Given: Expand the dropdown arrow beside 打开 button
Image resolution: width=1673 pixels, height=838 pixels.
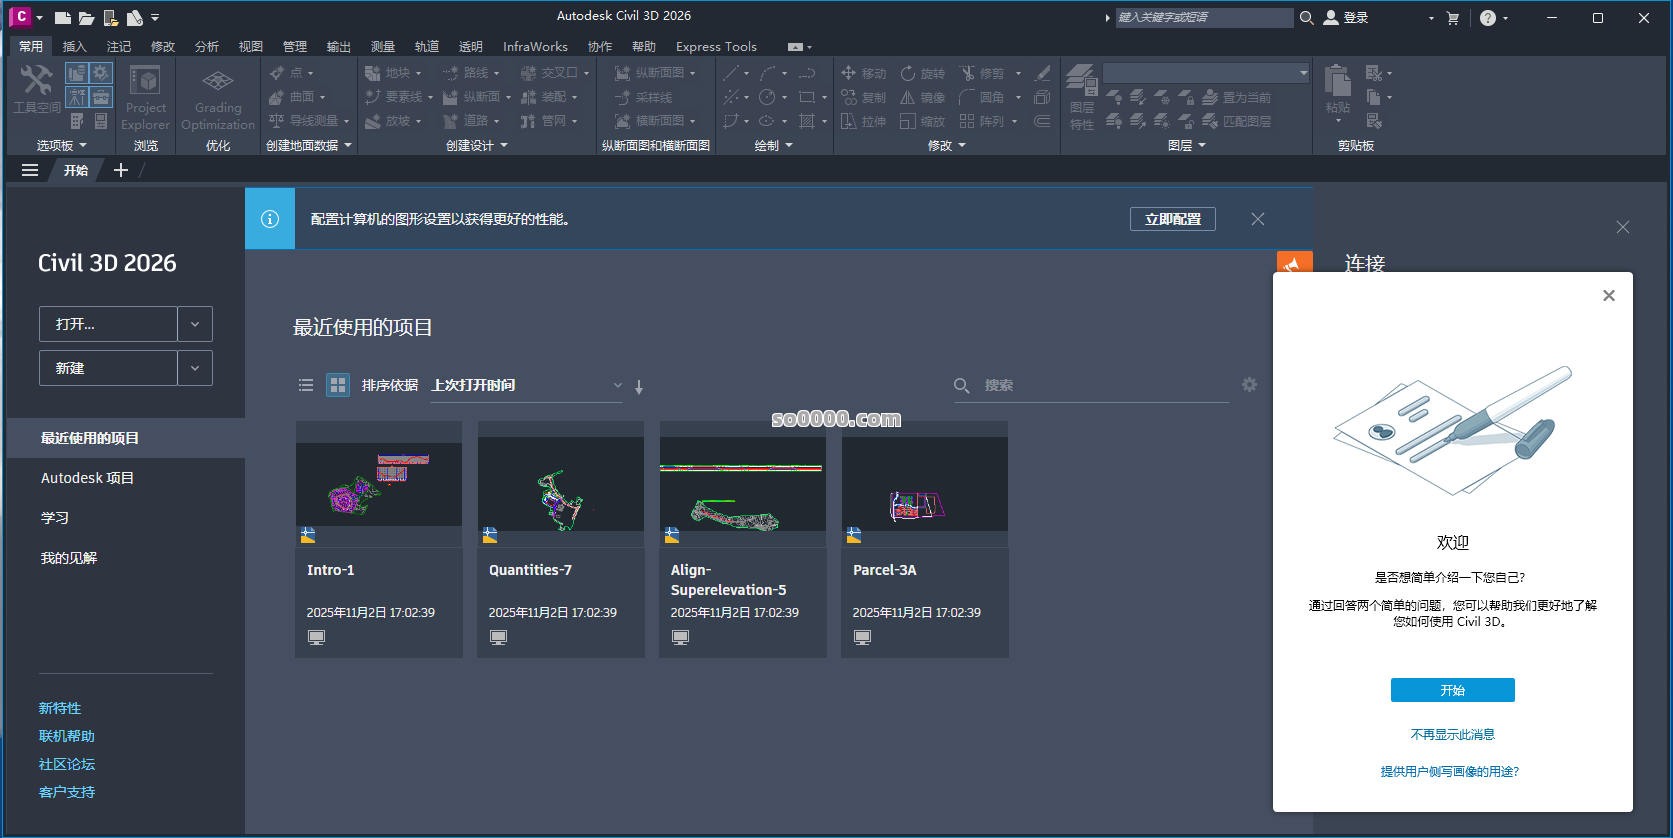Looking at the screenshot, I should point(195,324).
